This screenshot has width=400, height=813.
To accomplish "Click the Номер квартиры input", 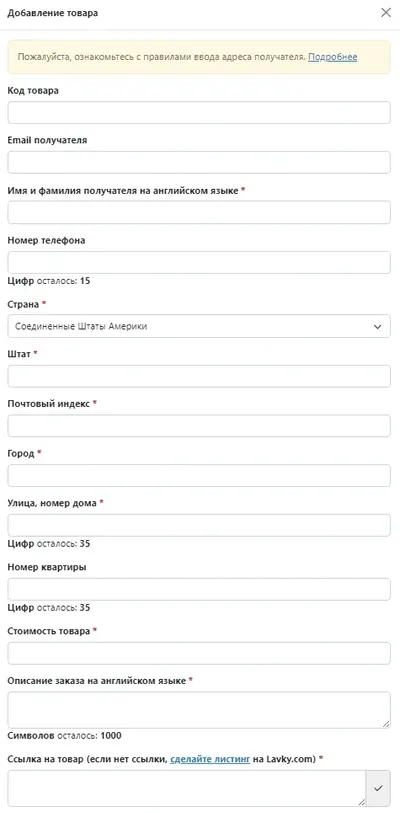I will [199, 590].
